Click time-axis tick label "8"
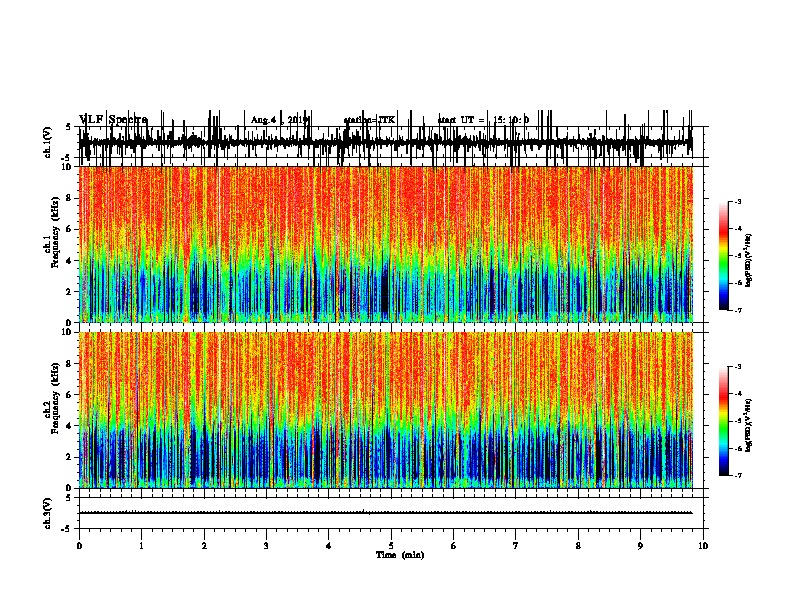This screenshot has width=792, height=612. [578, 546]
